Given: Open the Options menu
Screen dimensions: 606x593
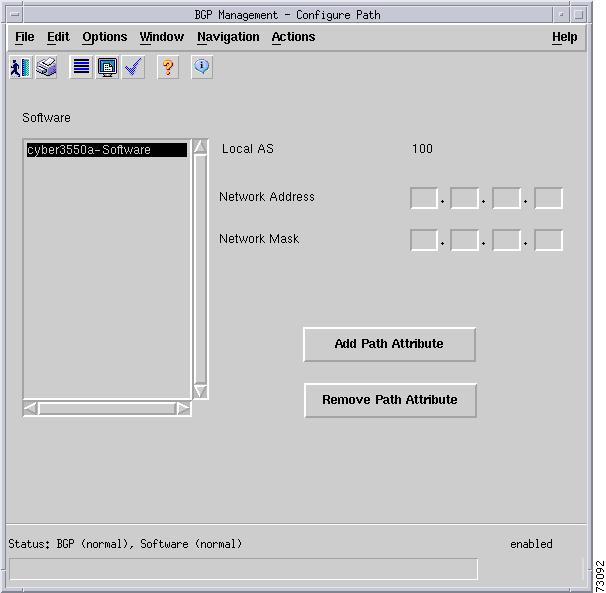Looking at the screenshot, I should click(x=105, y=37).
